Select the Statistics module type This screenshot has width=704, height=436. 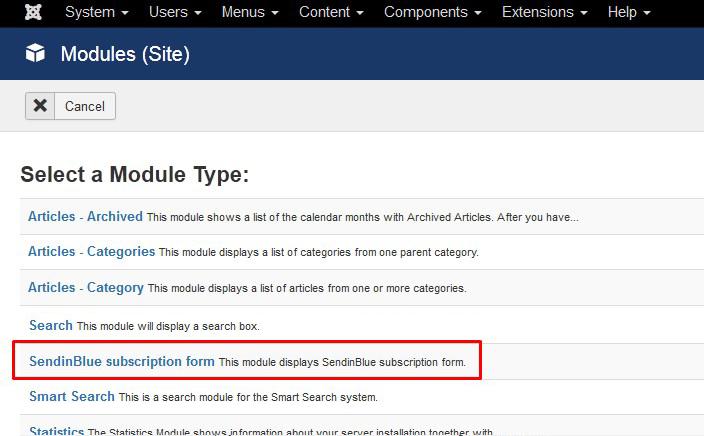coord(57,431)
